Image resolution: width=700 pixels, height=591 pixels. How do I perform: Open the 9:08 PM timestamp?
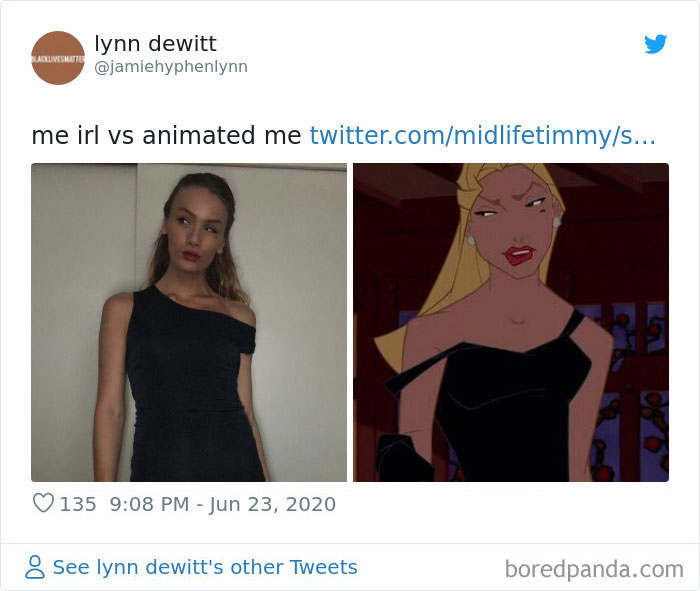click(150, 504)
